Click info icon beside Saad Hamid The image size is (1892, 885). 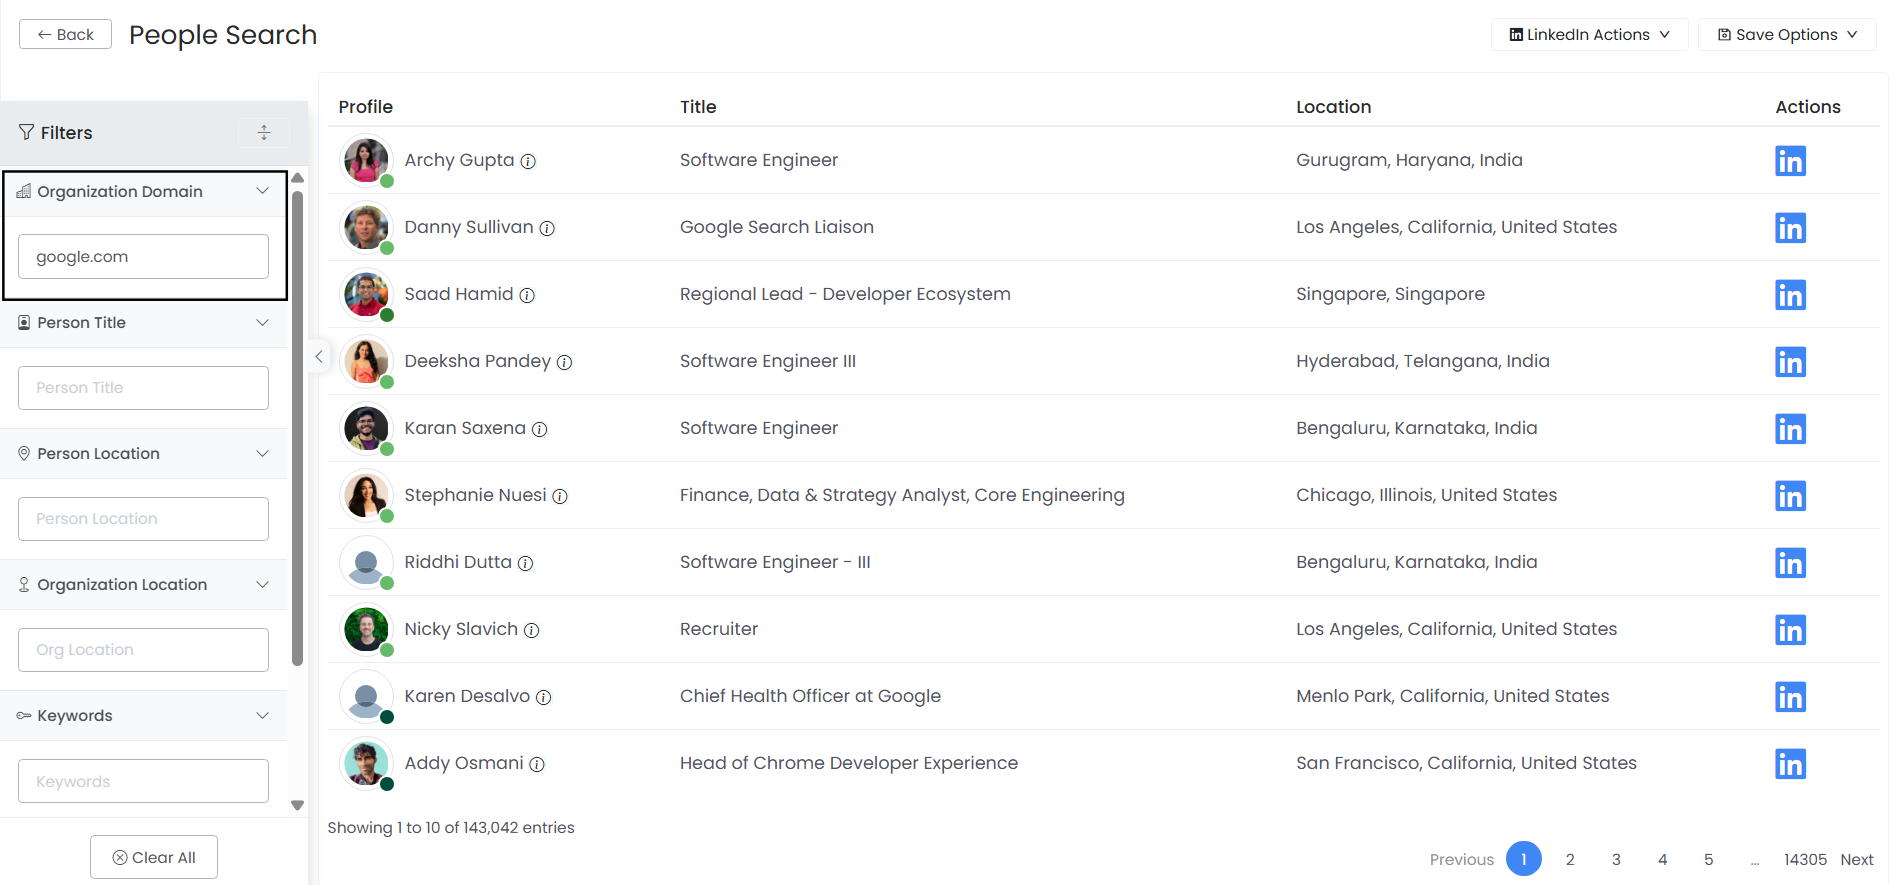pyautogui.click(x=527, y=295)
